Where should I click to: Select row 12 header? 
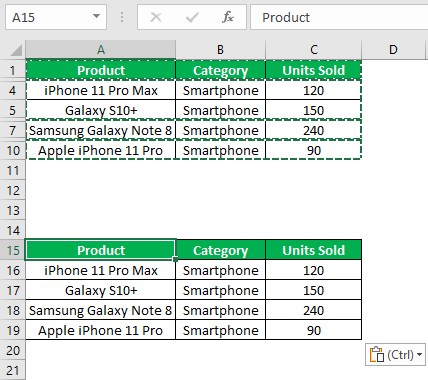[x=13, y=190]
